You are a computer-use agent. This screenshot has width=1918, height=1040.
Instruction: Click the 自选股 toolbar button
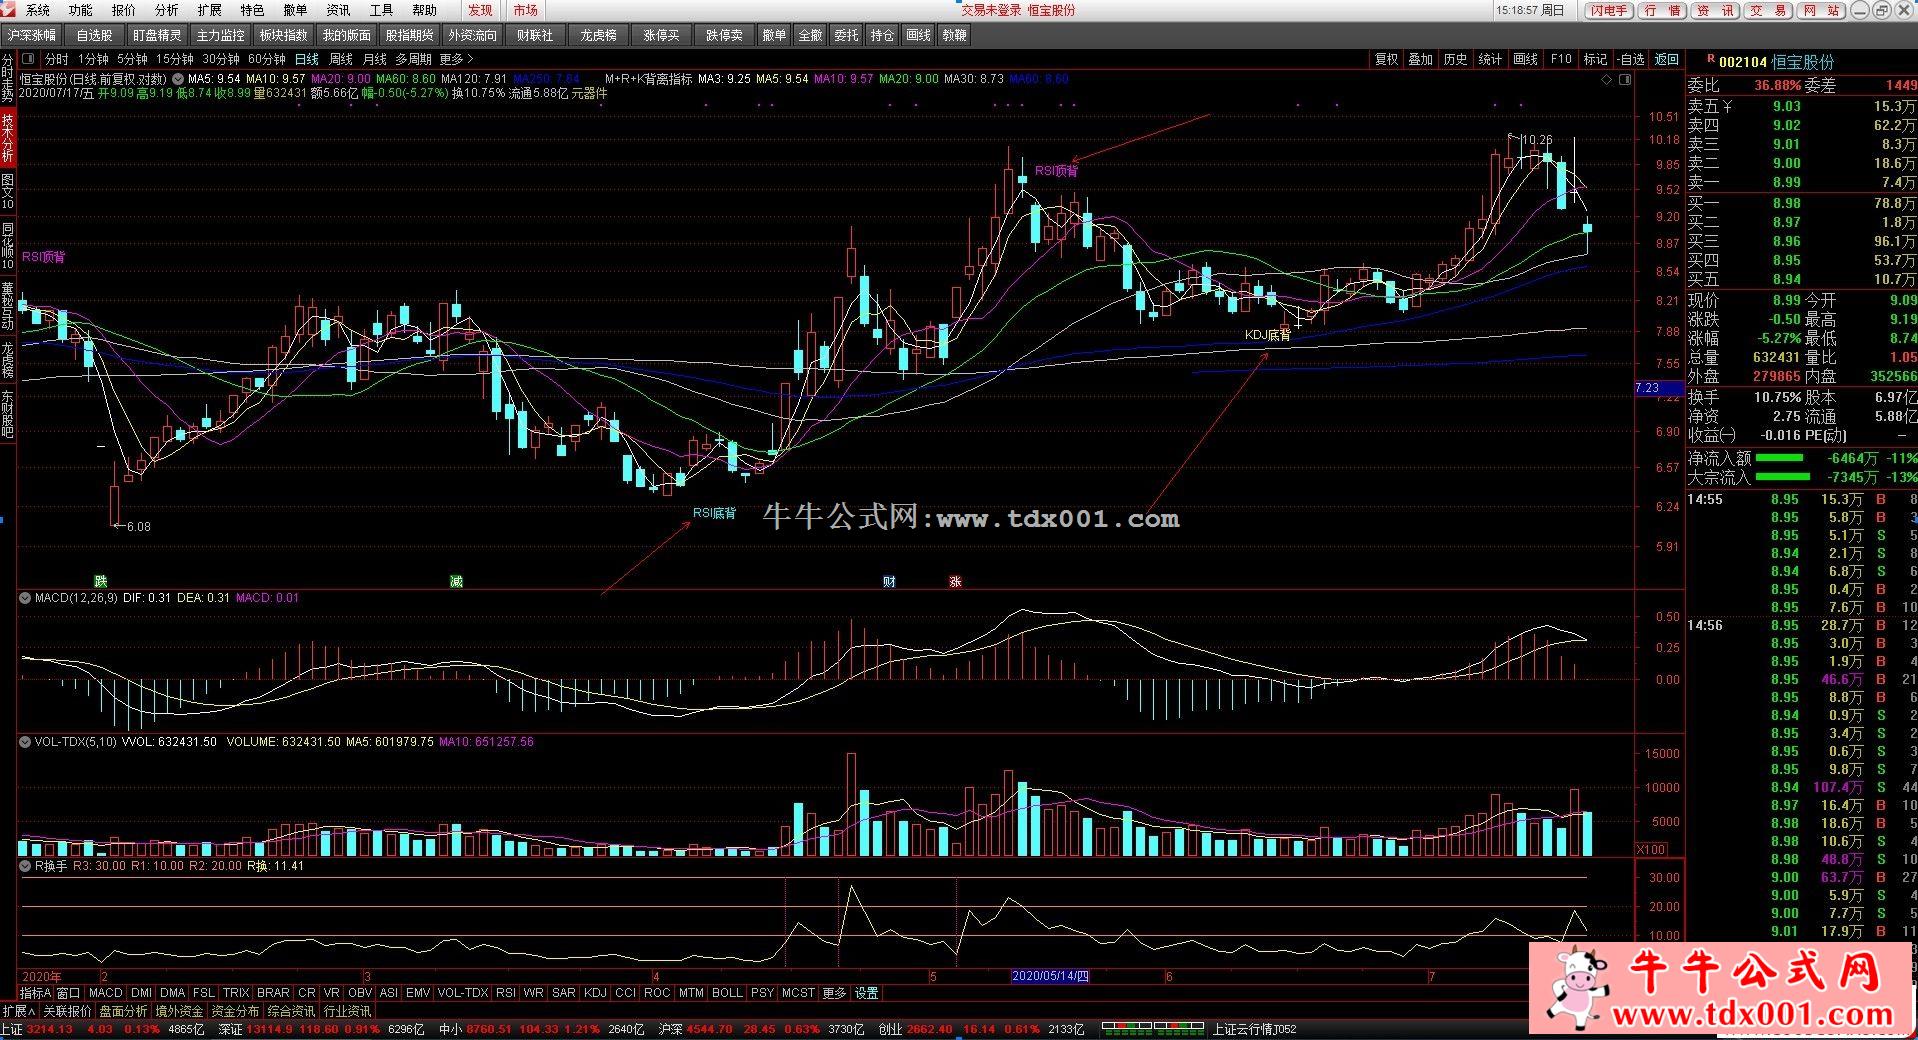pos(95,35)
